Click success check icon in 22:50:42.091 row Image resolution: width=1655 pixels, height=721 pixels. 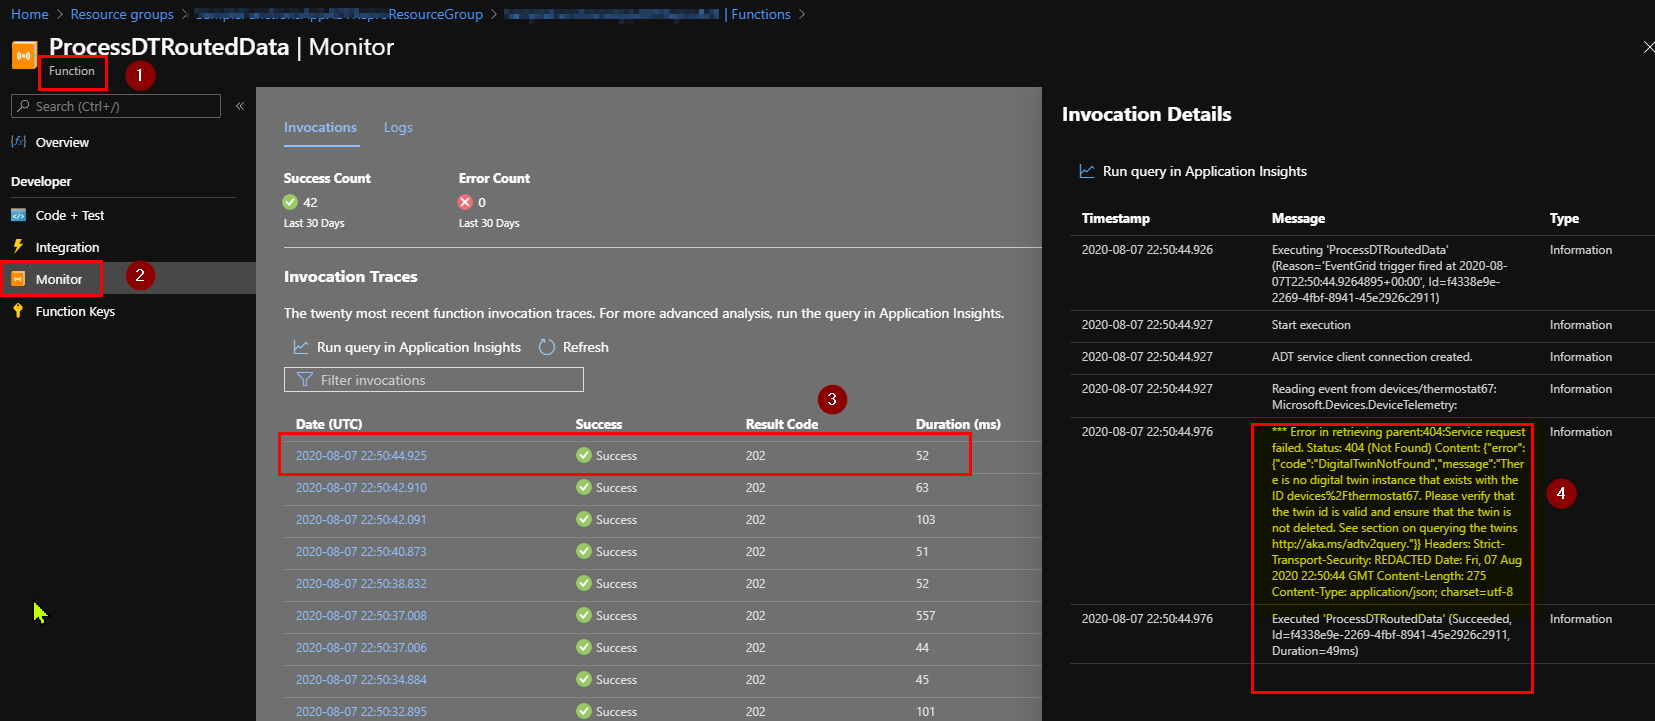[584, 519]
